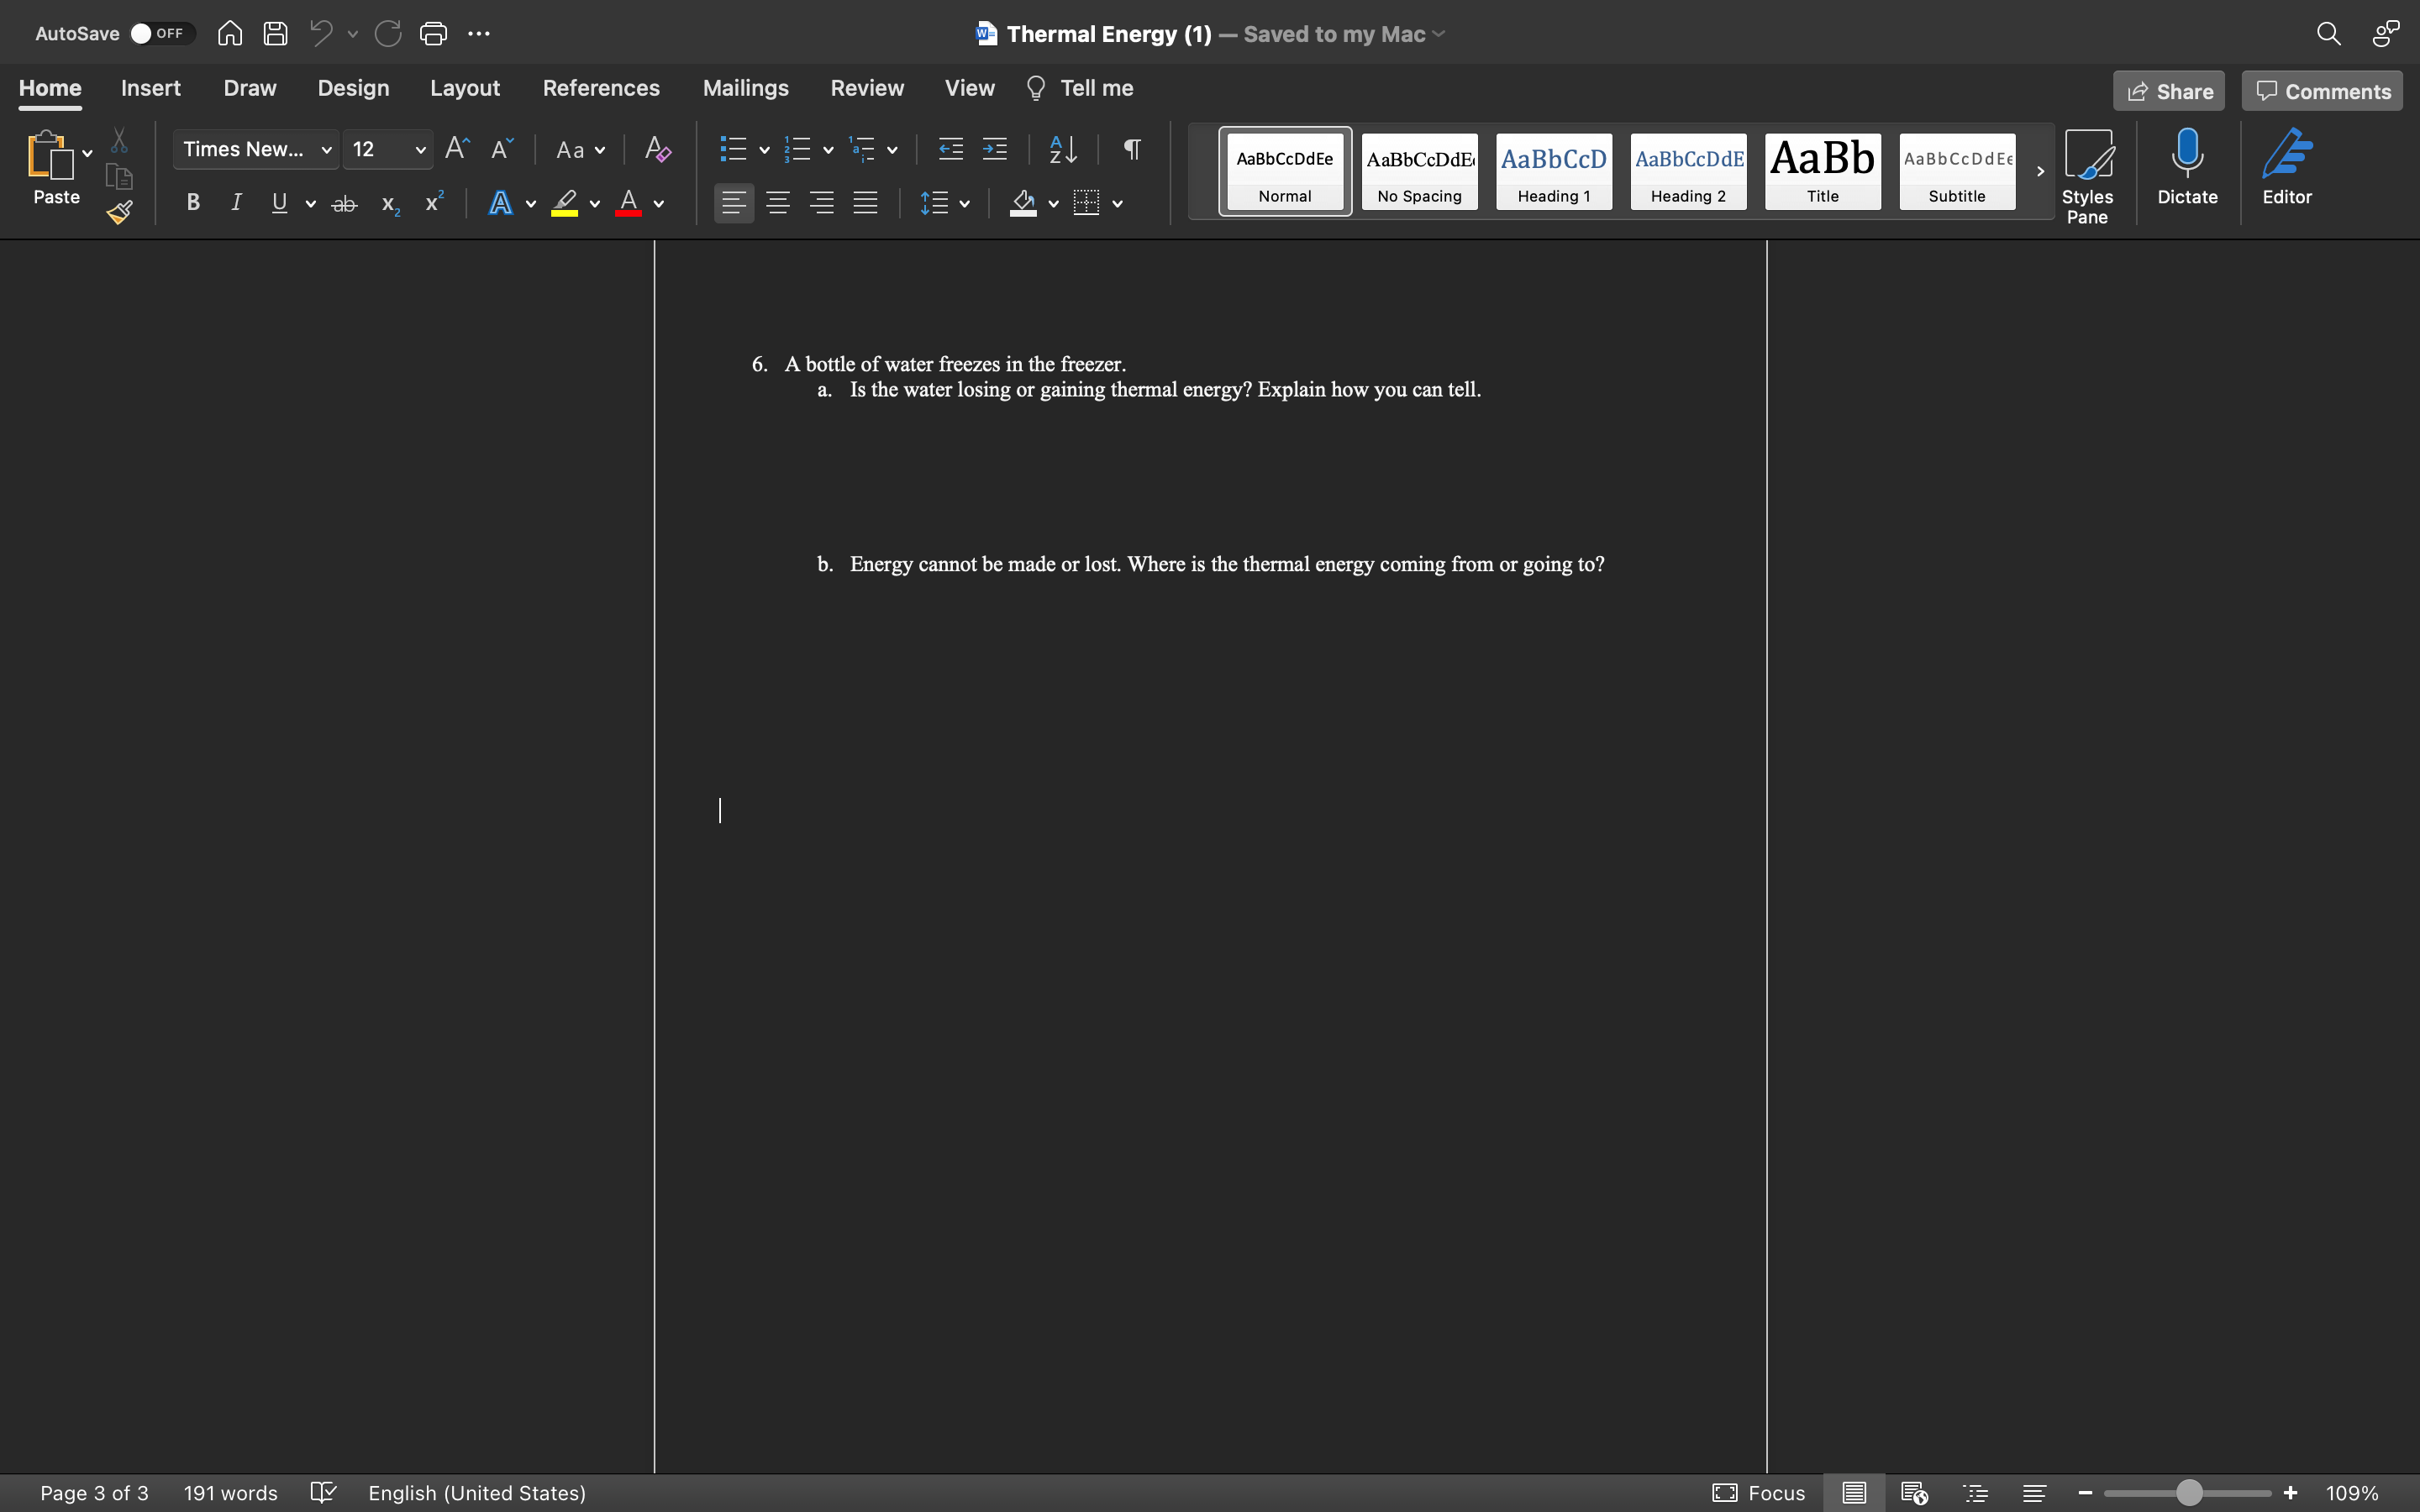Image resolution: width=2420 pixels, height=1512 pixels.
Task: Switch to the Layout tab
Action: tap(465, 88)
